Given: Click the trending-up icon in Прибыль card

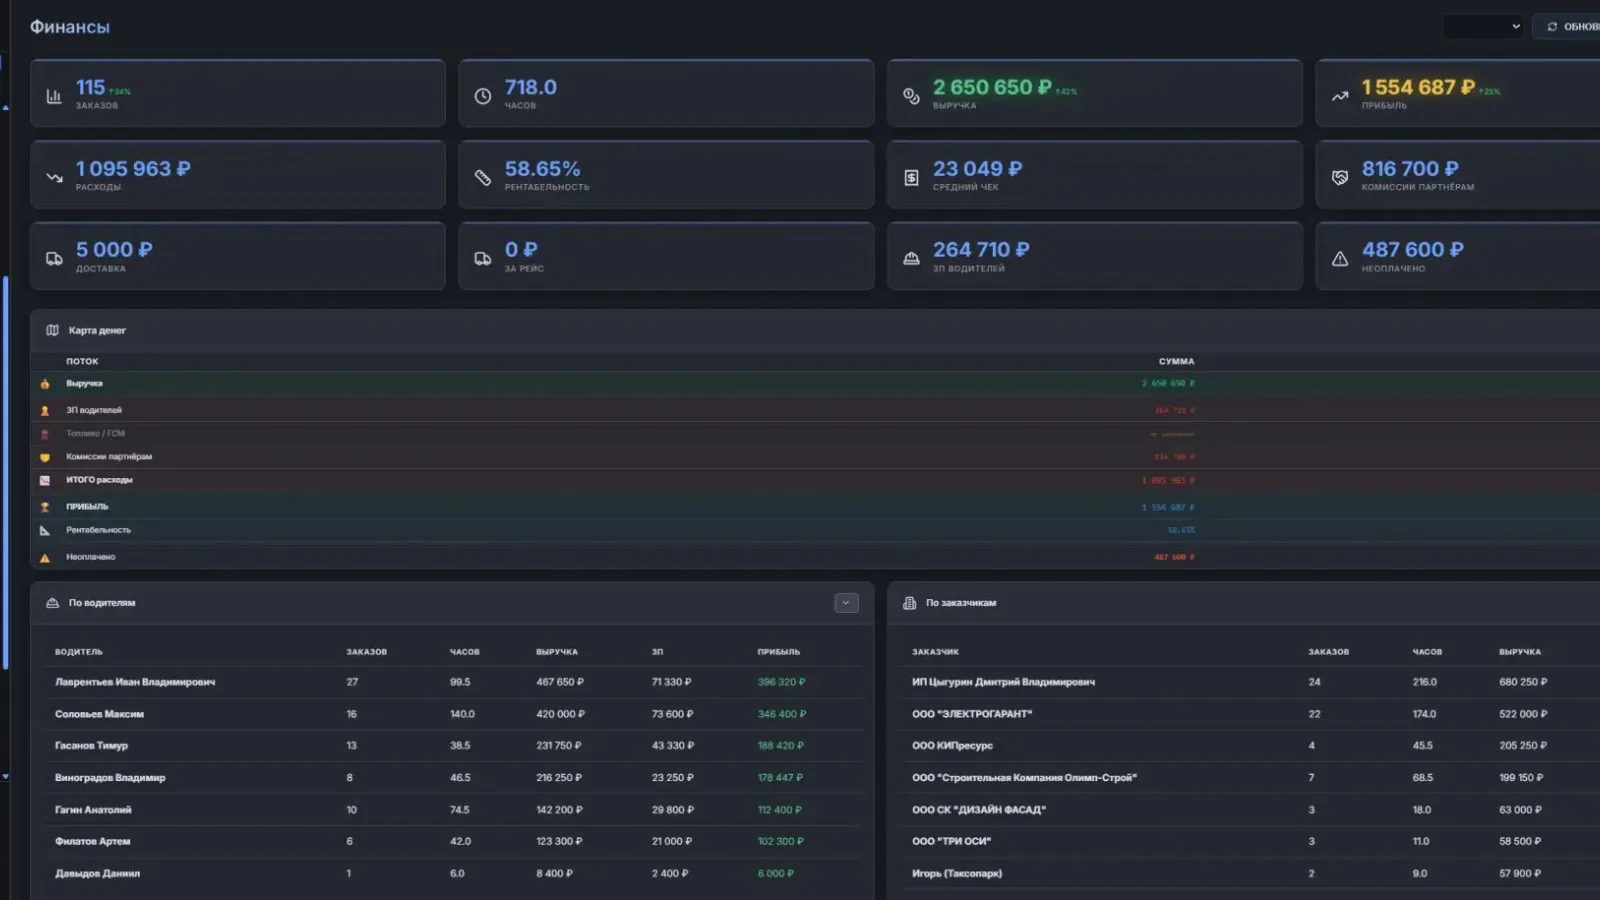Looking at the screenshot, I should click(1340, 96).
